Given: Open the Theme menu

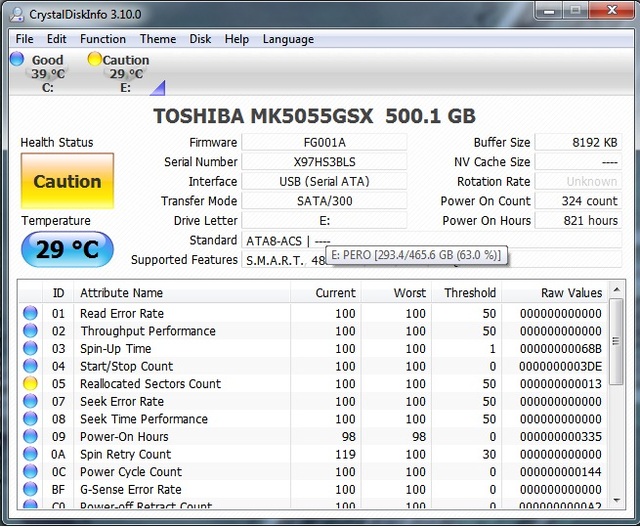Looking at the screenshot, I should [x=158, y=39].
